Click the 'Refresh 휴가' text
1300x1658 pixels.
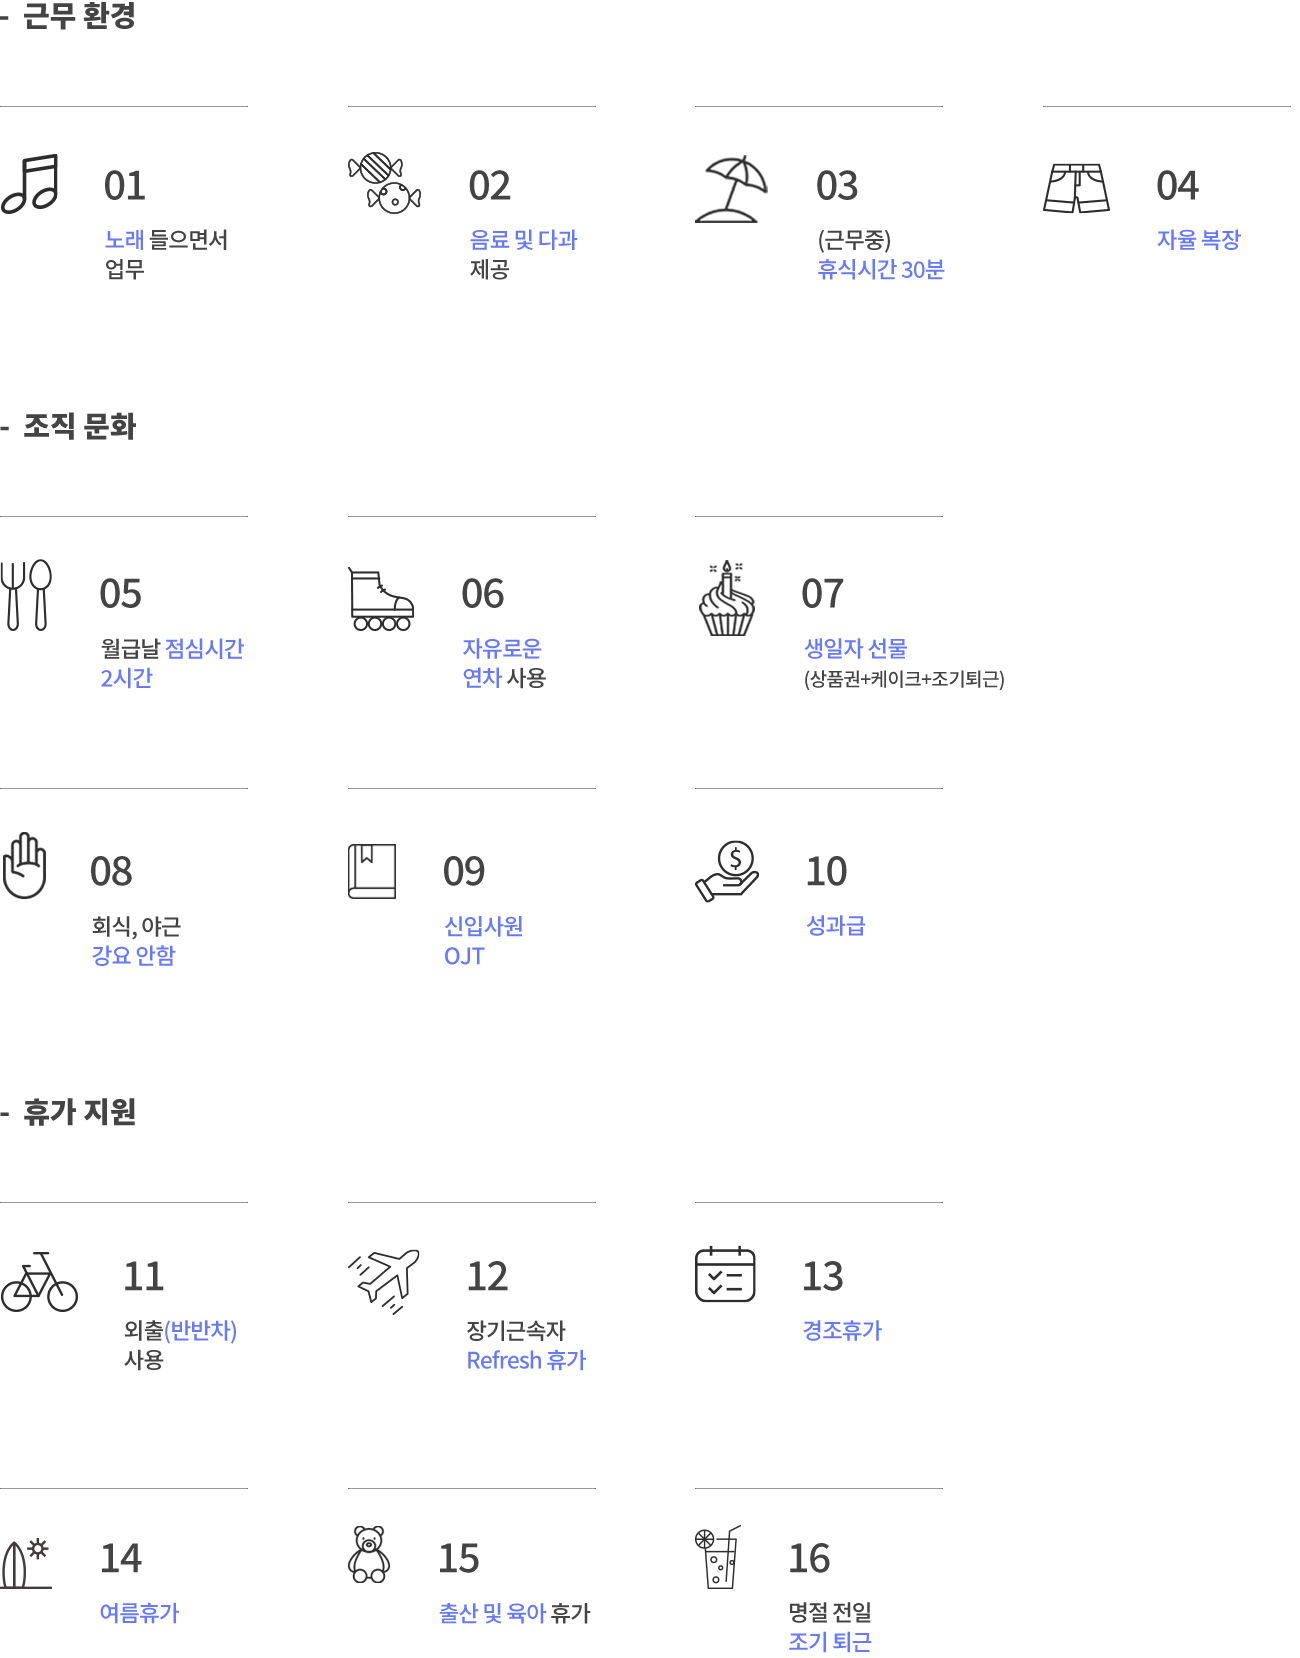[x=526, y=1360]
